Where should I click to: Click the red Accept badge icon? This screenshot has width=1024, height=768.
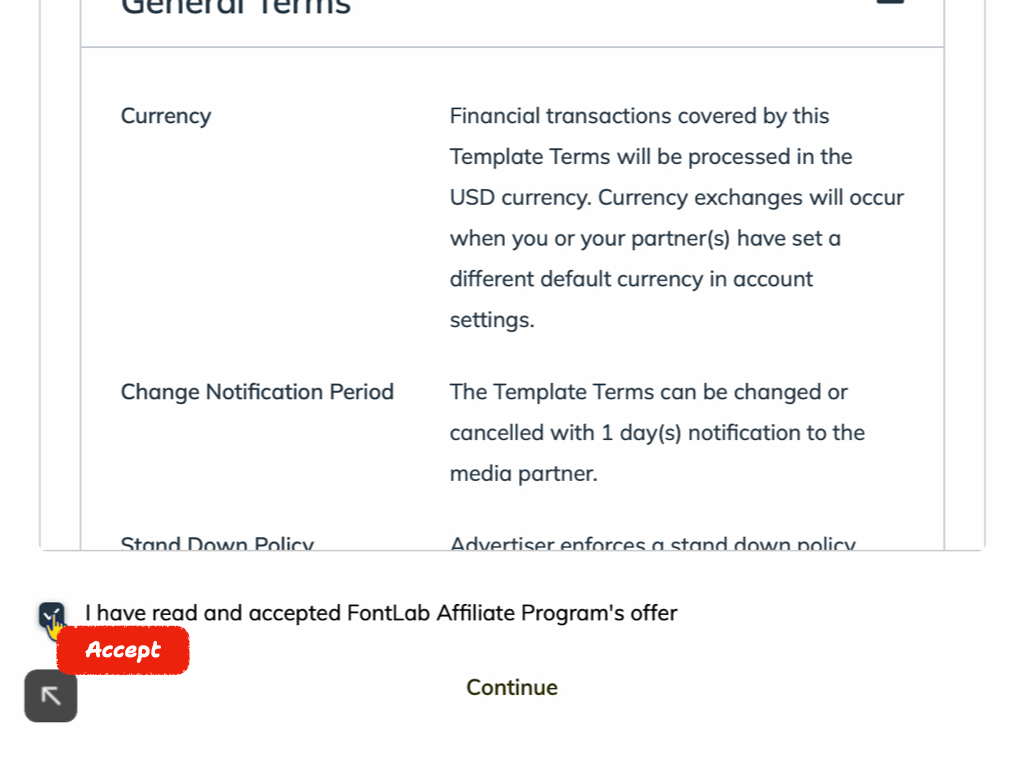(x=123, y=650)
